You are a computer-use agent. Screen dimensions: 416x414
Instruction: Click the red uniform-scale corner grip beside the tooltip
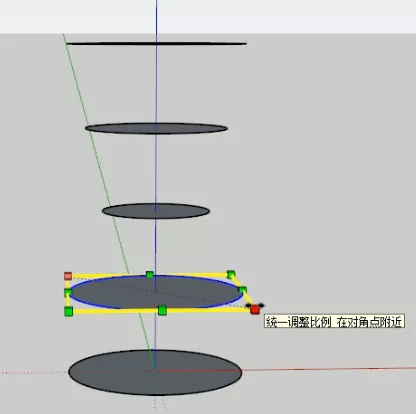tap(255, 310)
